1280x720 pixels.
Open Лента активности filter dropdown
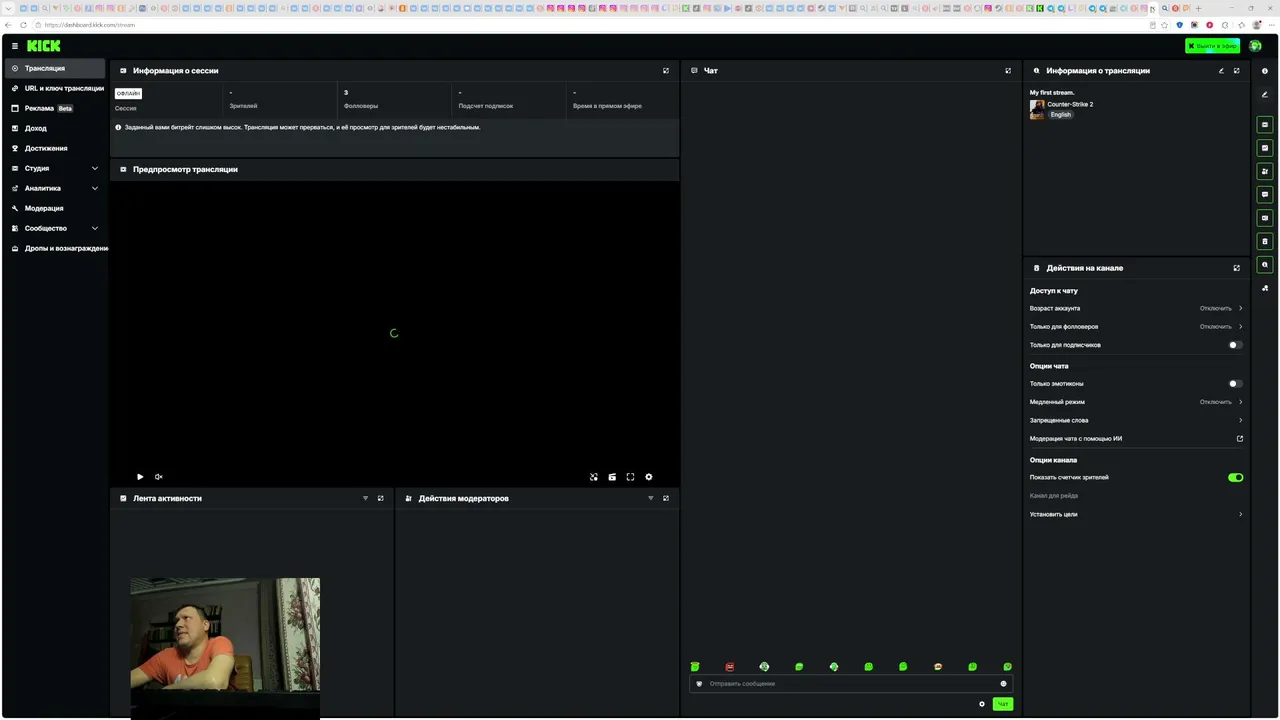[x=365, y=498]
